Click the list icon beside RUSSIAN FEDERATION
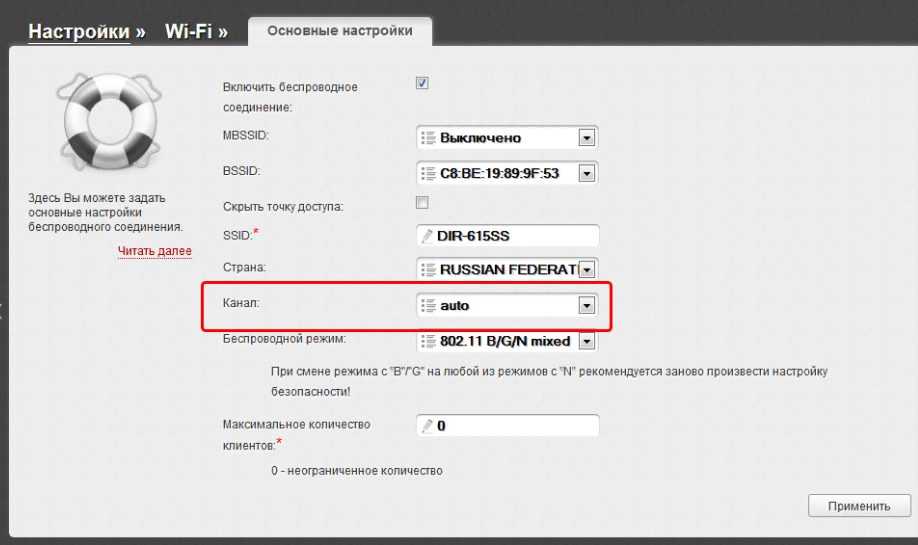This screenshot has height=545, width=918. tap(429, 270)
